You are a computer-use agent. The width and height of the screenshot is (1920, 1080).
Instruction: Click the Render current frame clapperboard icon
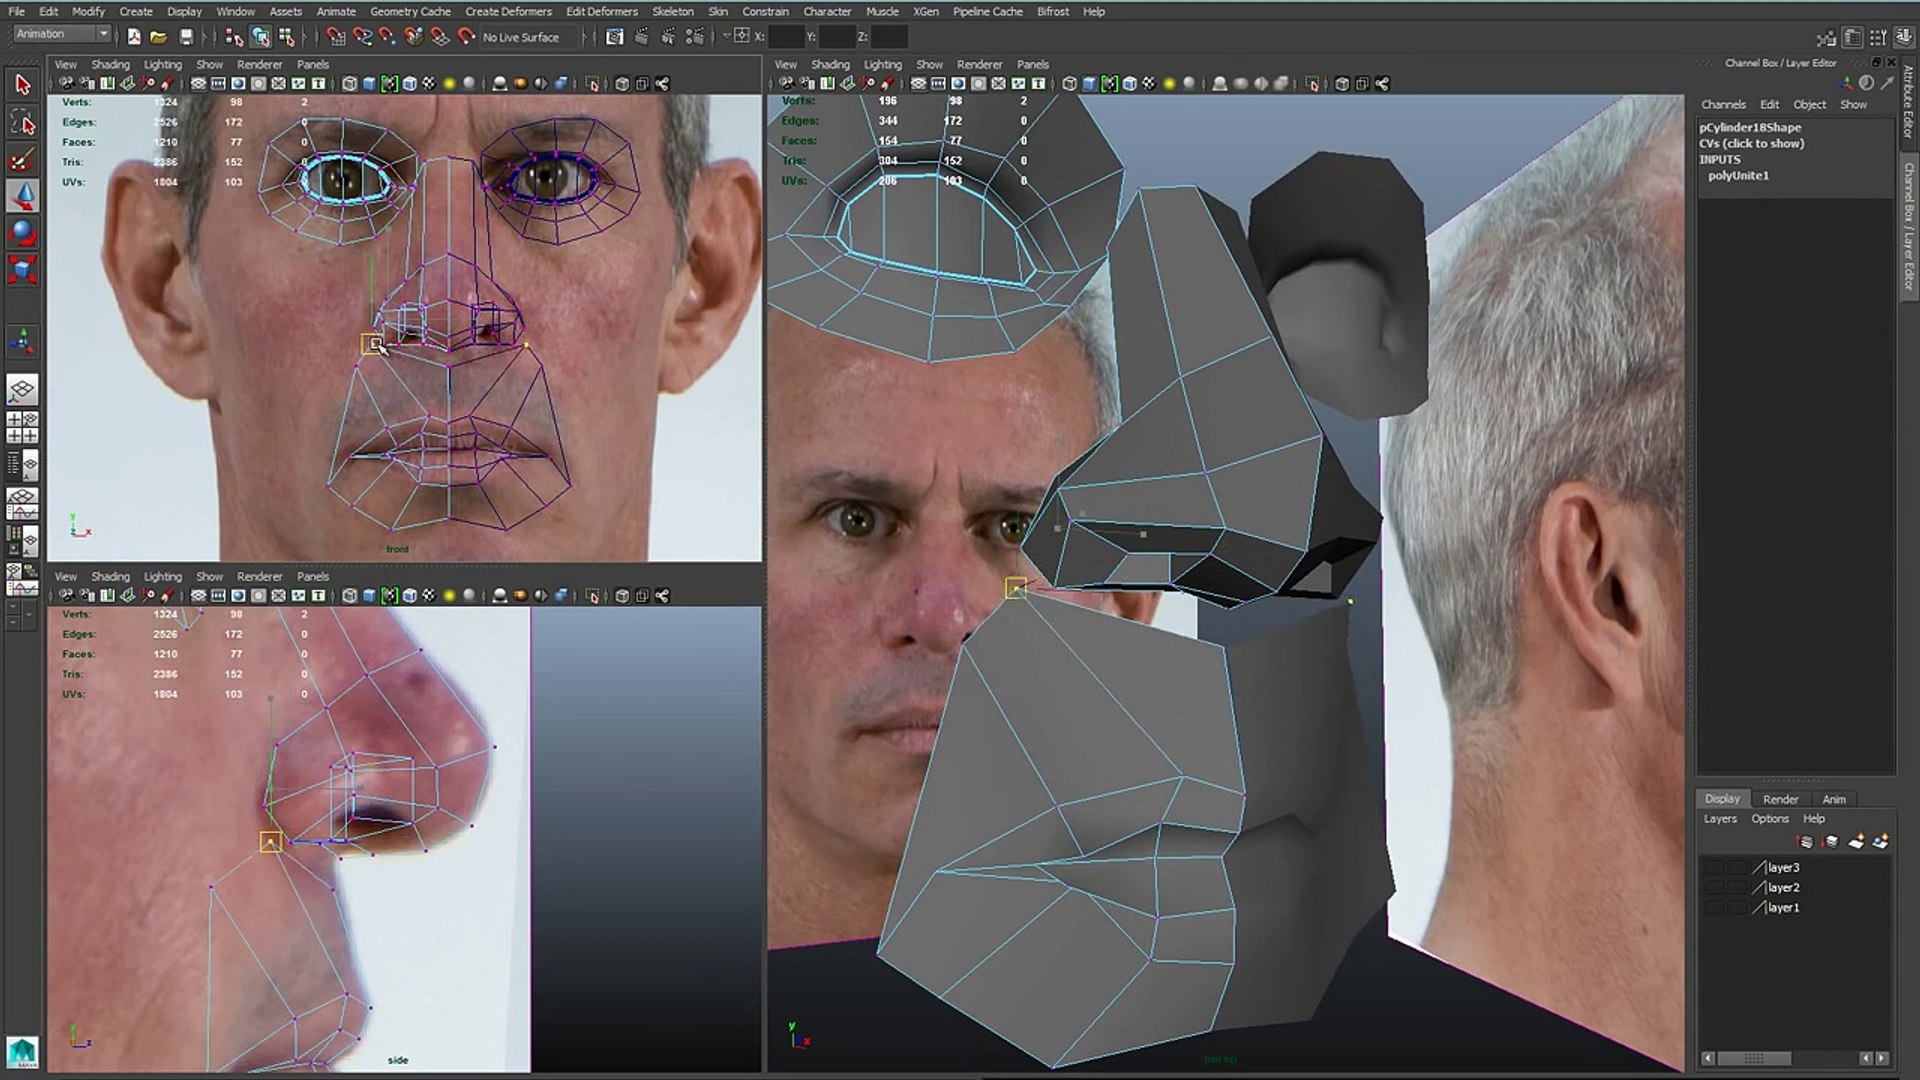(641, 37)
